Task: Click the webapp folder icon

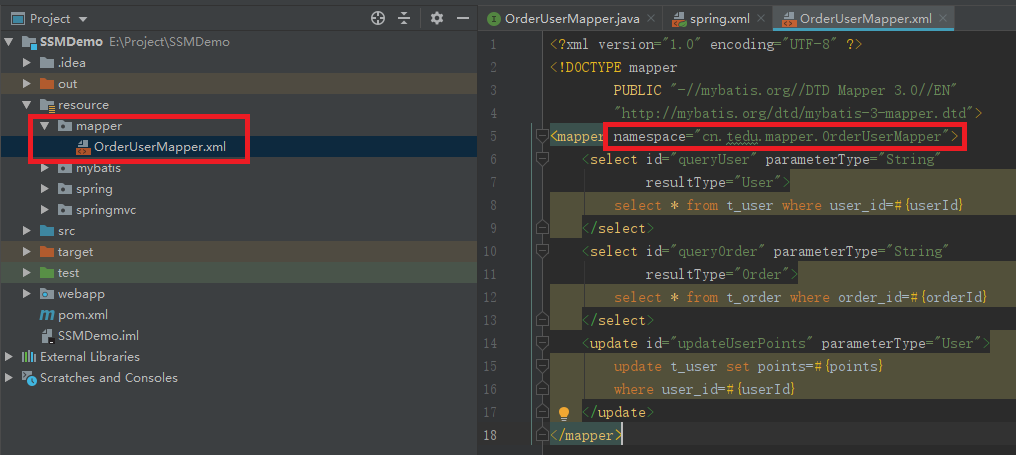Action: 47,294
